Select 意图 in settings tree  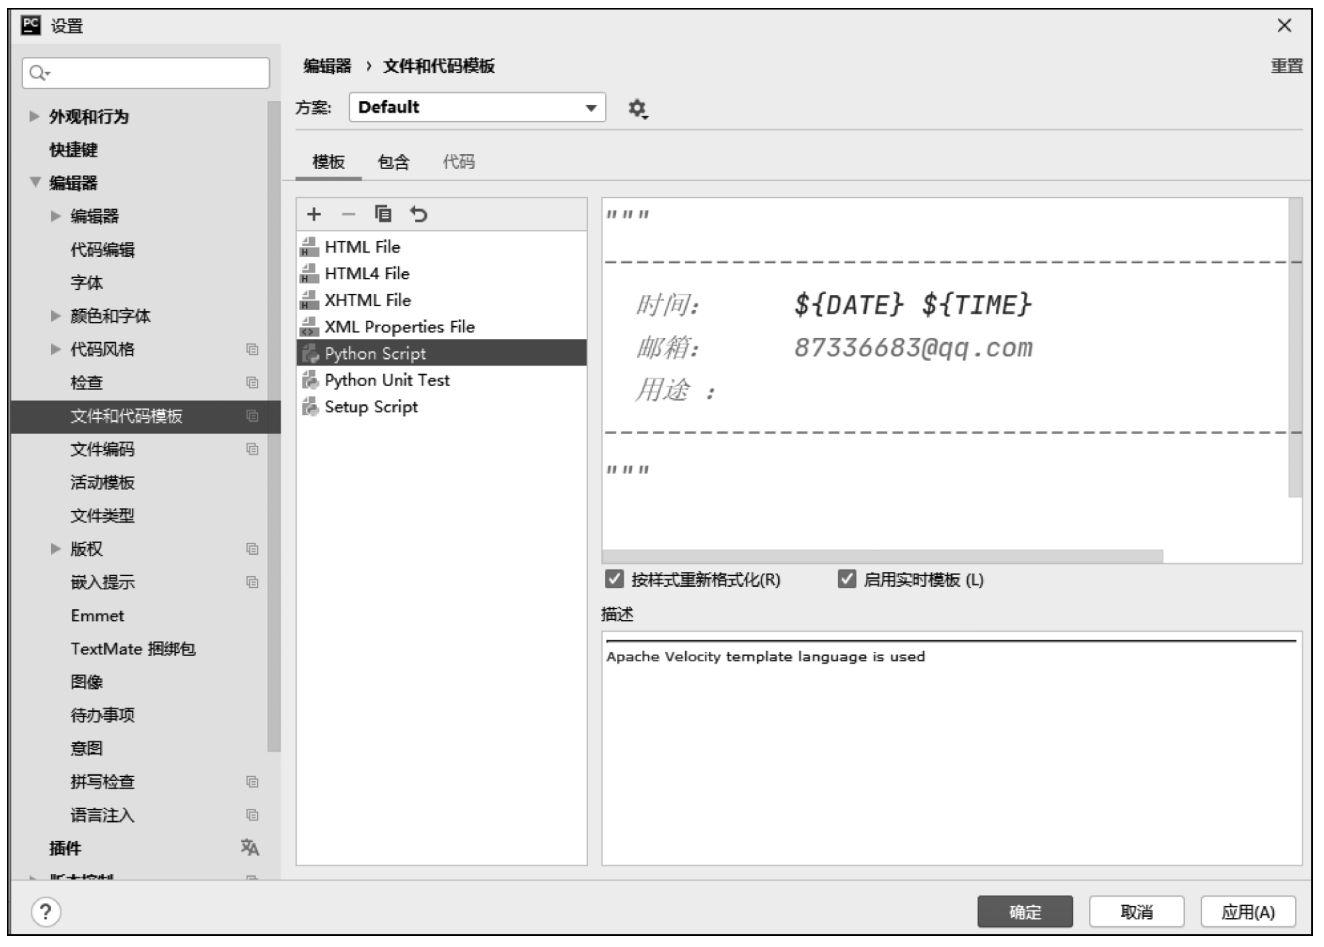(x=87, y=748)
